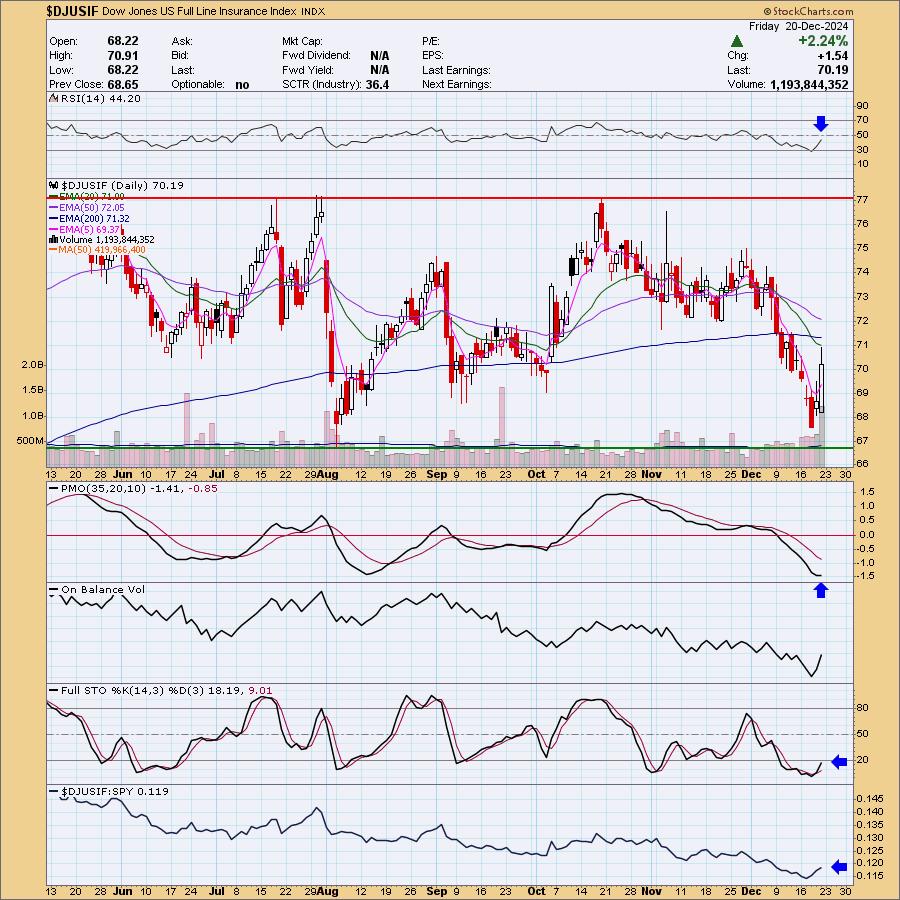Click the Fwd Yield N/A value
Viewport: 900px width, 900px height.
click(379, 70)
